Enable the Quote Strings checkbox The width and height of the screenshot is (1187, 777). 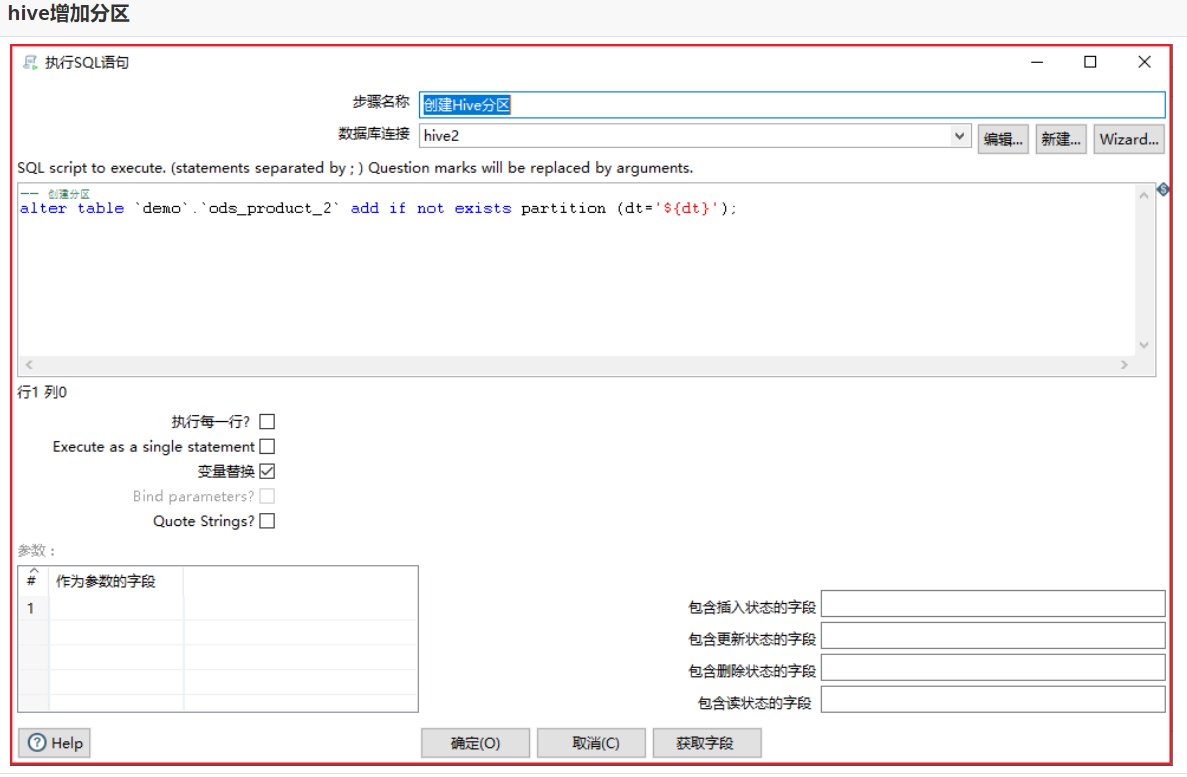click(x=267, y=520)
